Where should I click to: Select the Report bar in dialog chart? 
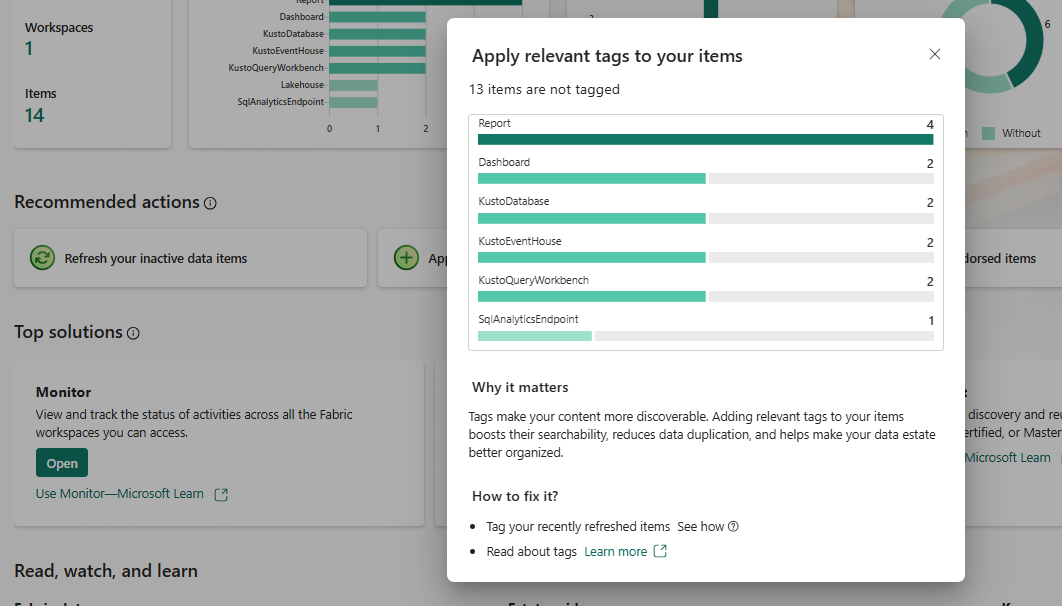click(x=705, y=139)
